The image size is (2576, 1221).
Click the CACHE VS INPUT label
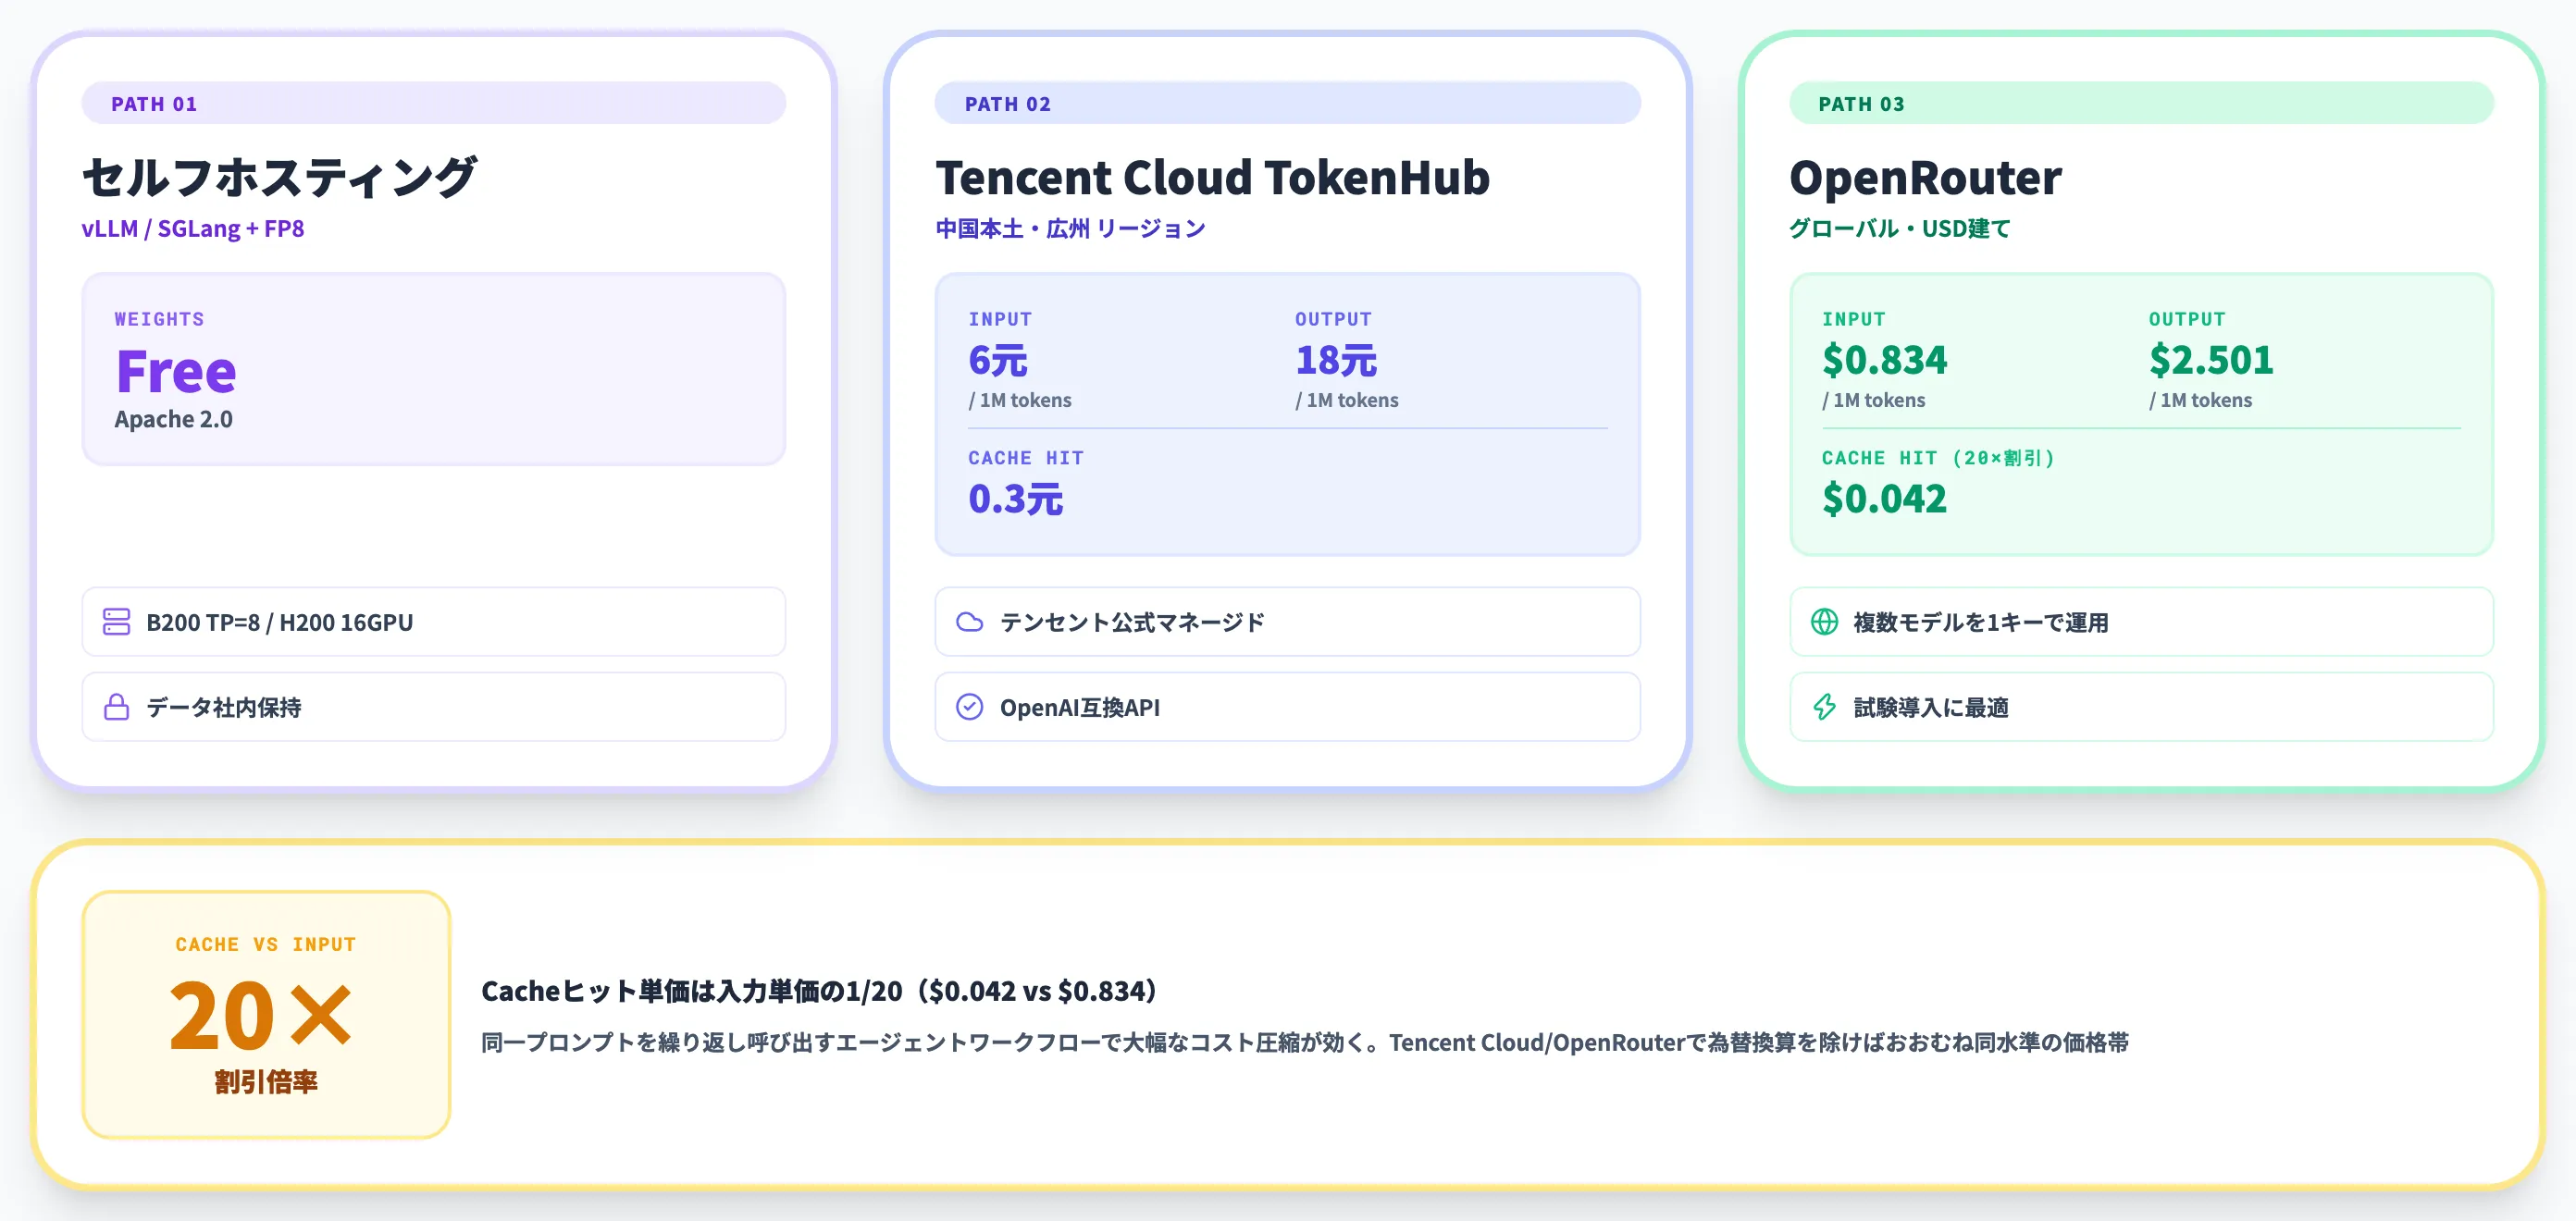pos(266,944)
